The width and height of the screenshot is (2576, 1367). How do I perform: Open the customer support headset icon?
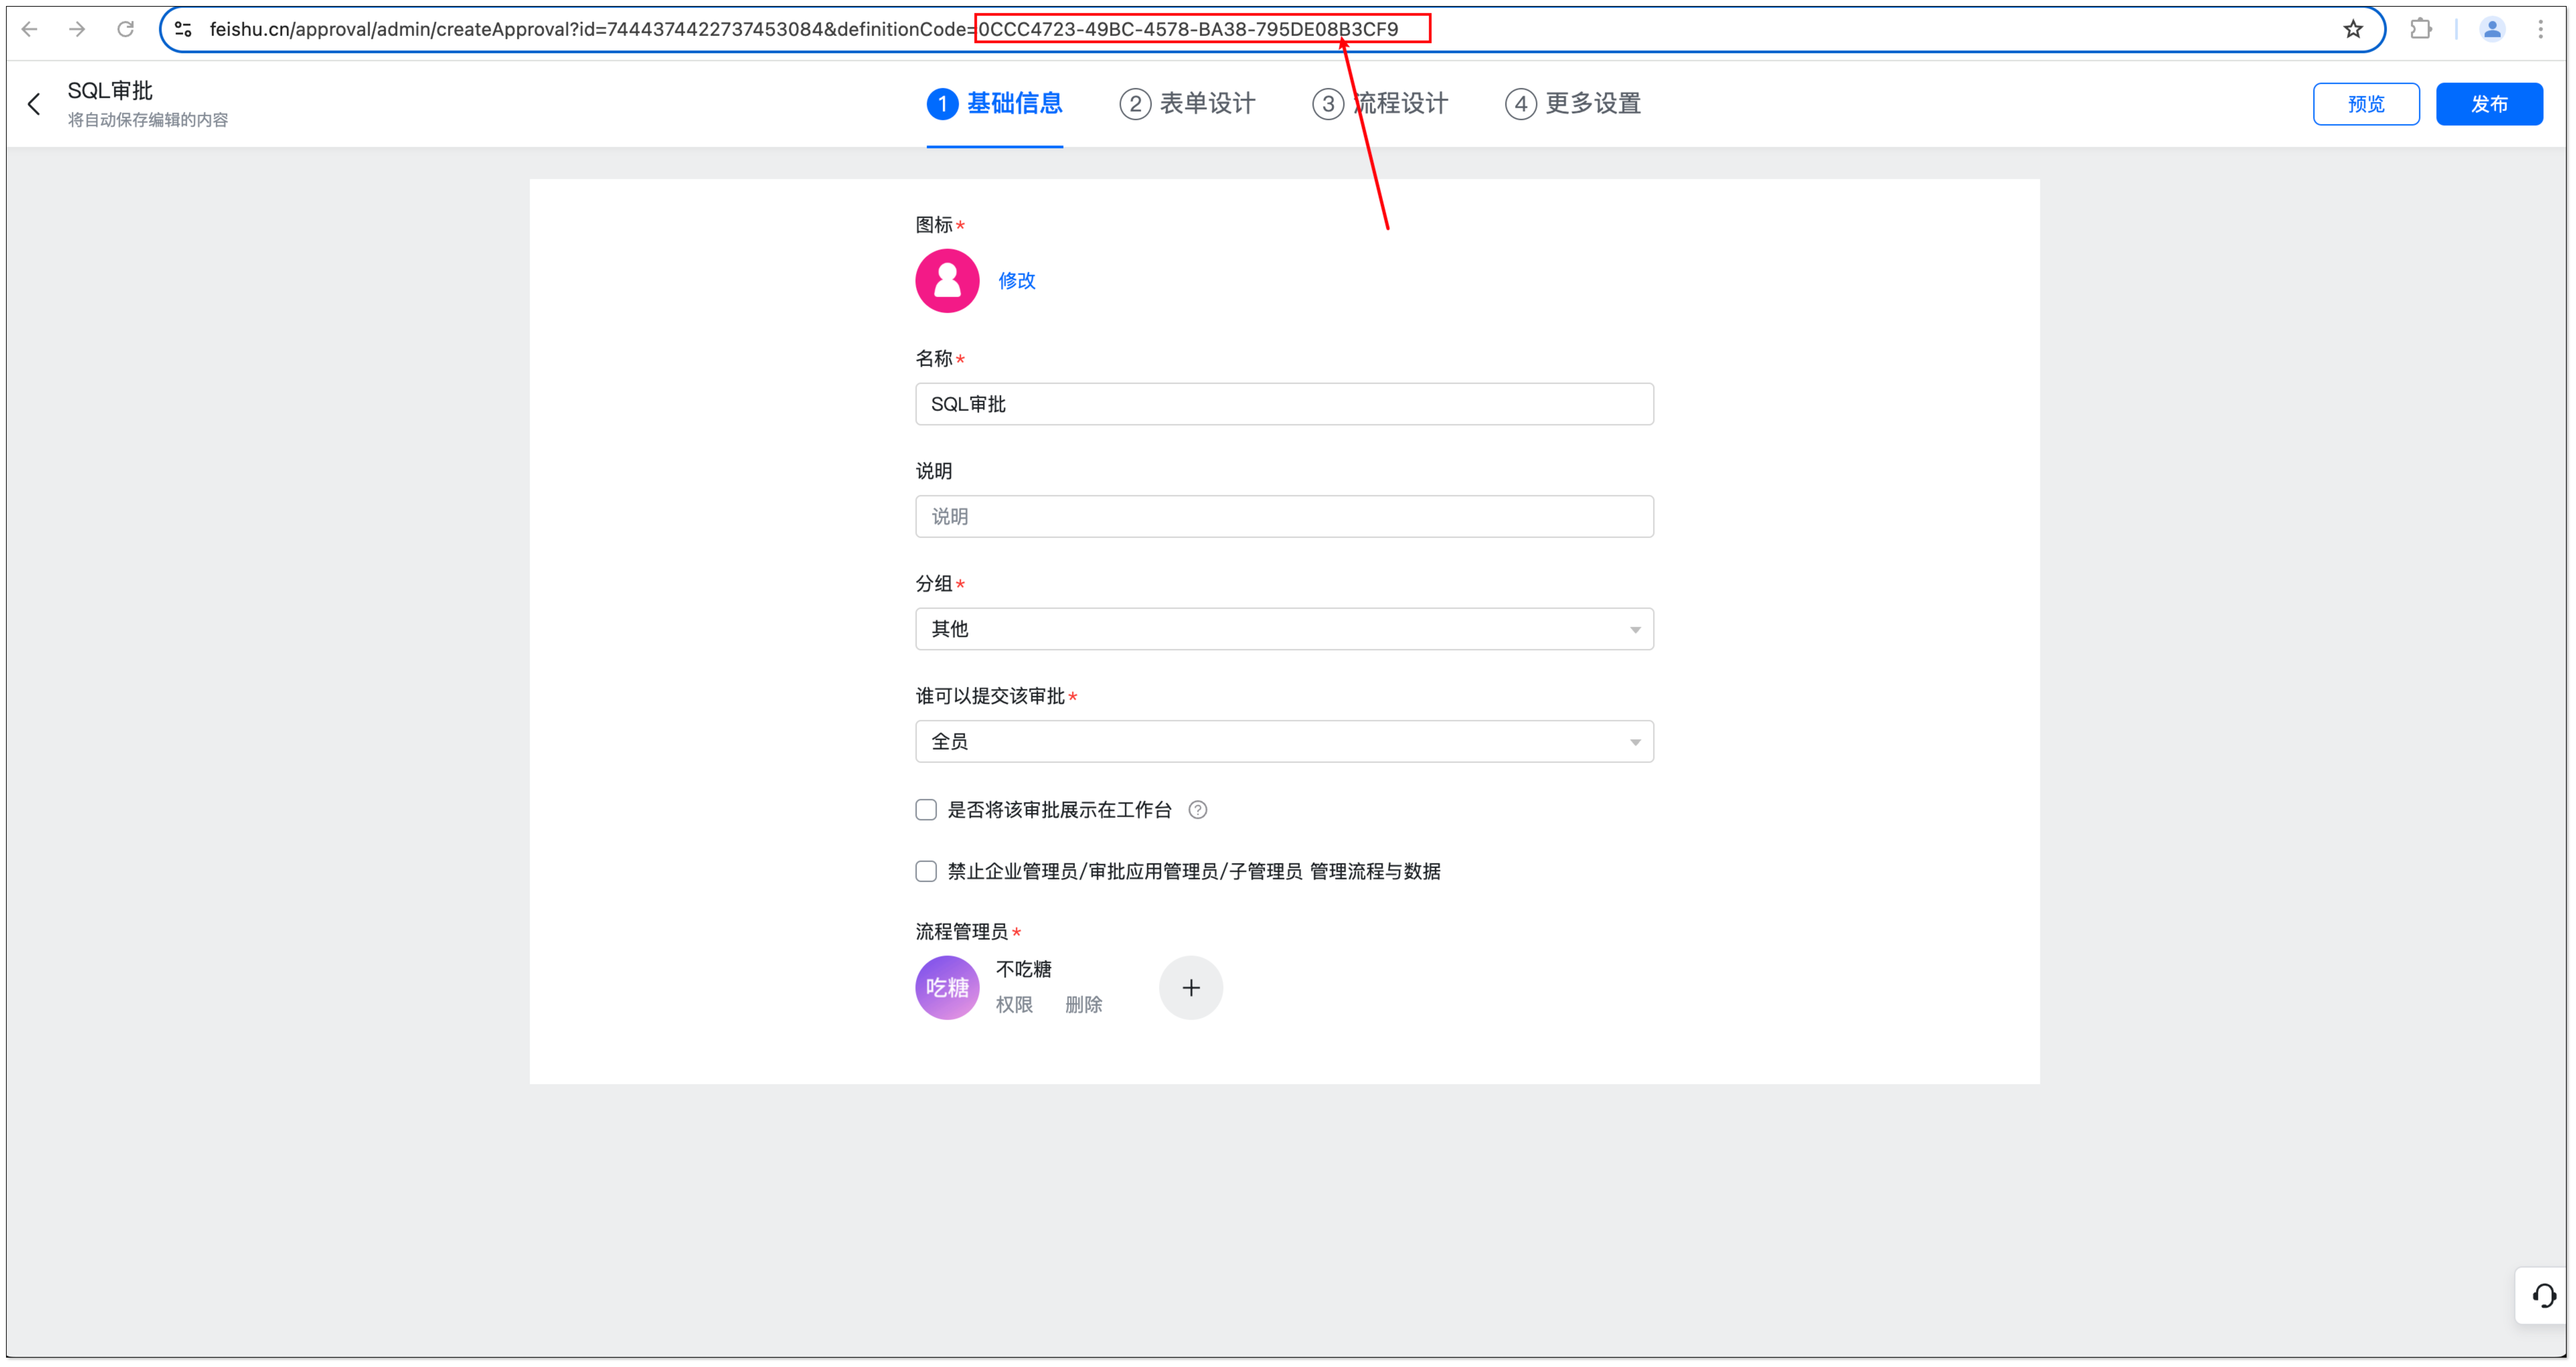(x=2543, y=1296)
